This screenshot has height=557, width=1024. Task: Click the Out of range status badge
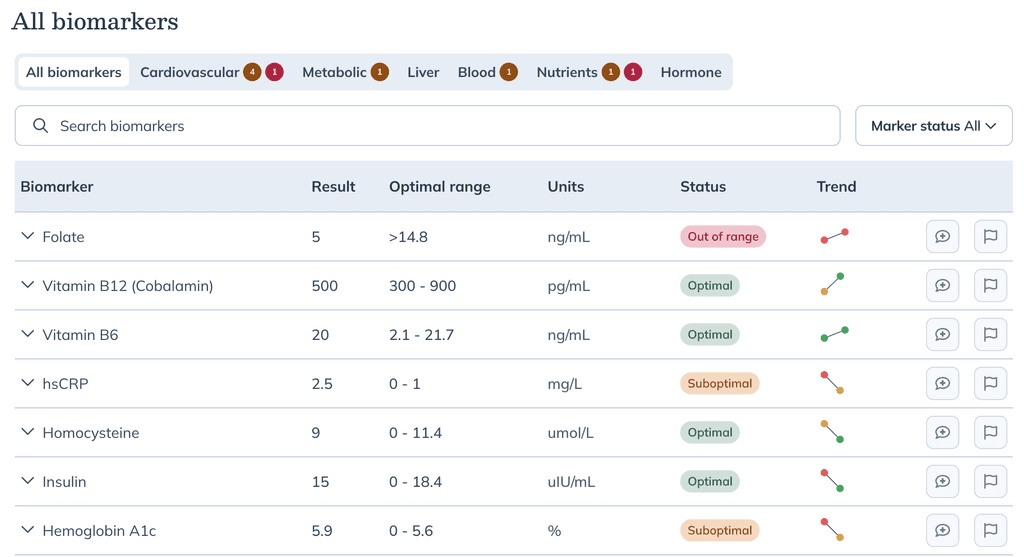[x=723, y=236]
